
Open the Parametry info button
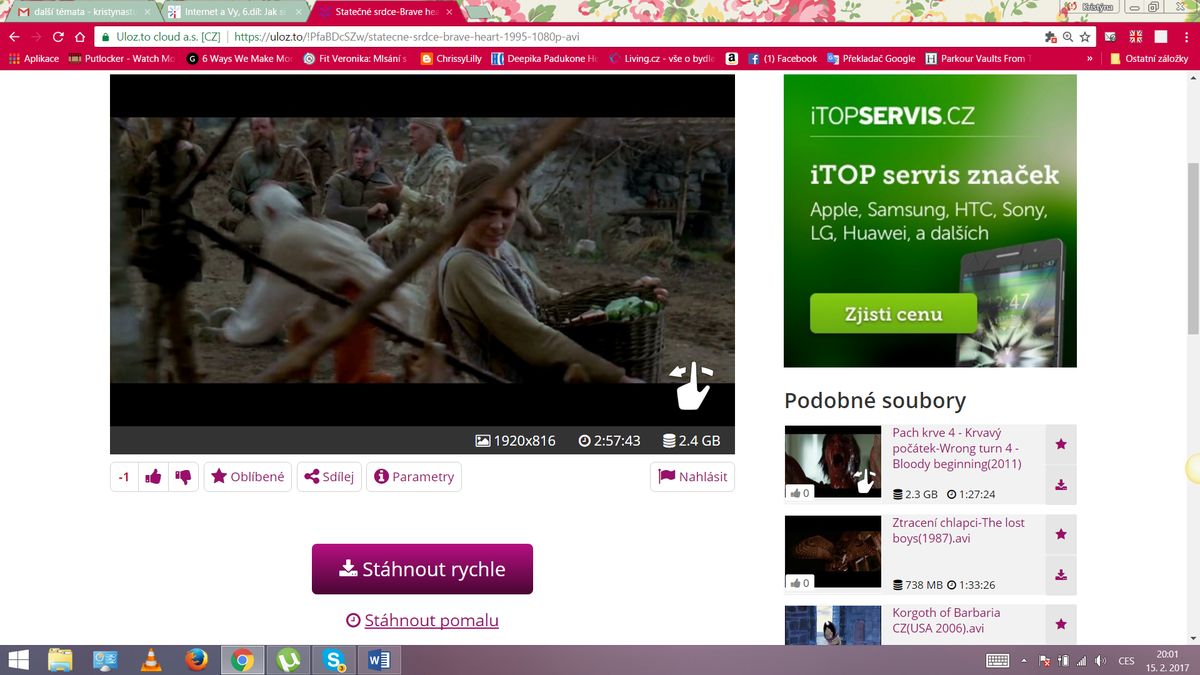414,477
